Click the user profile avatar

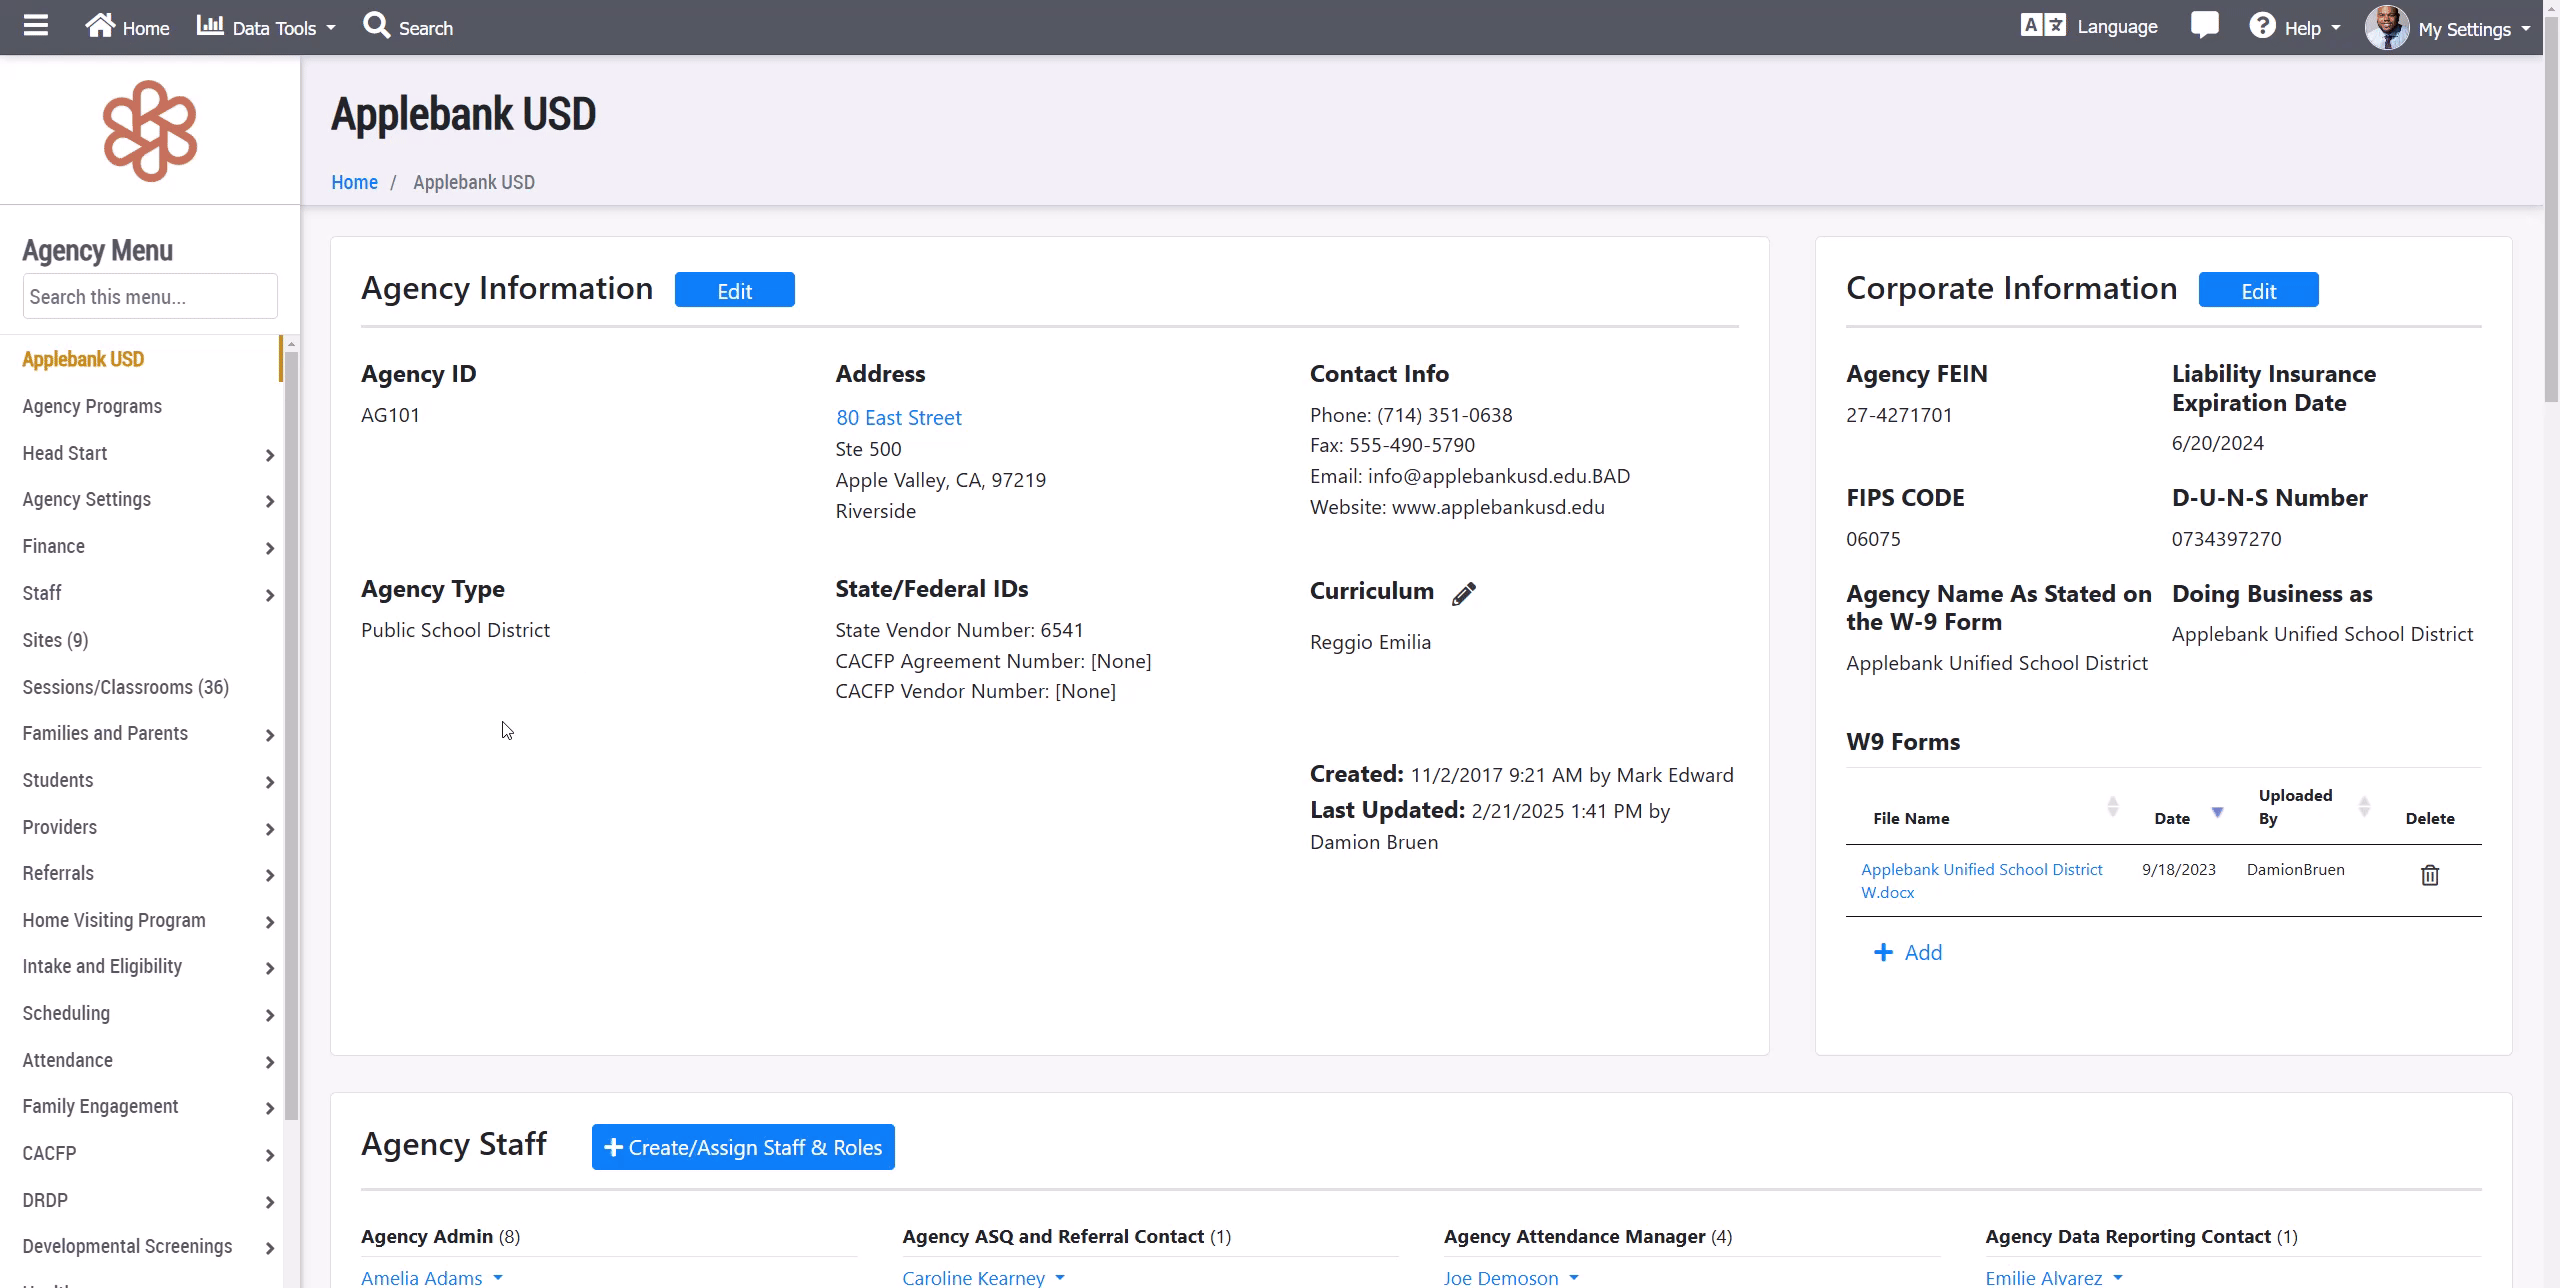(2386, 28)
